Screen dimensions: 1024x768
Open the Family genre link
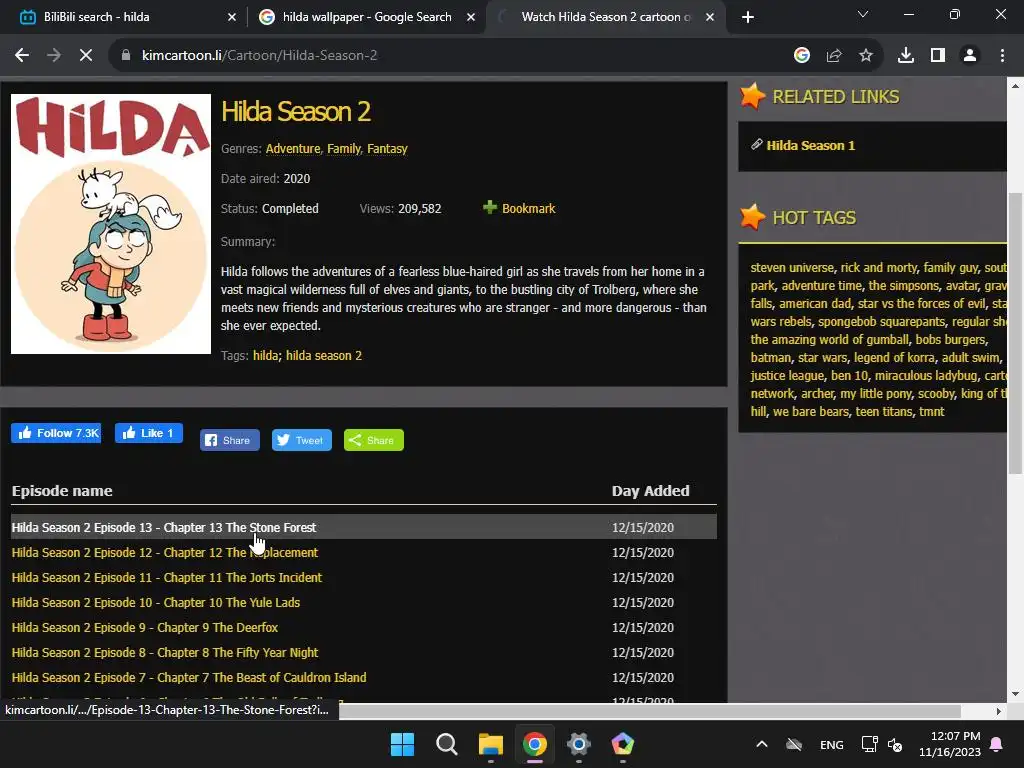(344, 149)
